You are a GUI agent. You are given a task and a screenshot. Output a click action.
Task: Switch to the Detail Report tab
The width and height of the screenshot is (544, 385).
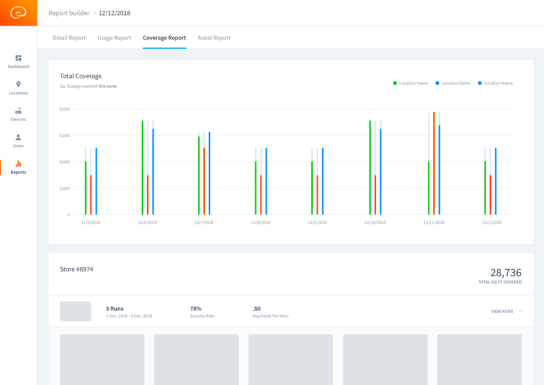point(69,38)
